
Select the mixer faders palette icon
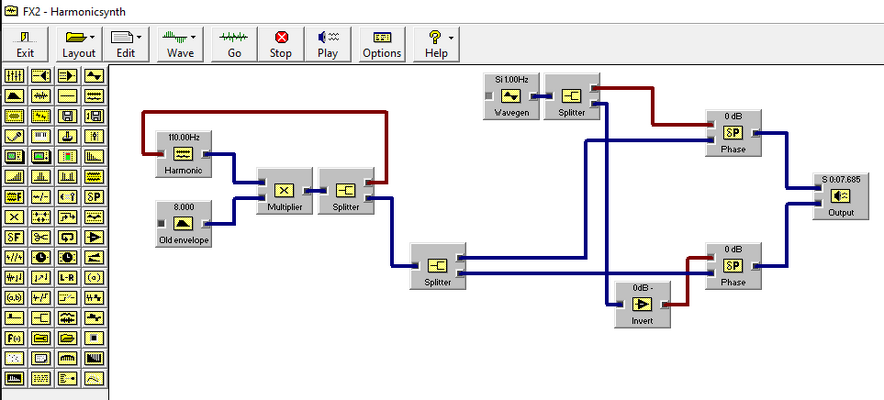[14, 75]
